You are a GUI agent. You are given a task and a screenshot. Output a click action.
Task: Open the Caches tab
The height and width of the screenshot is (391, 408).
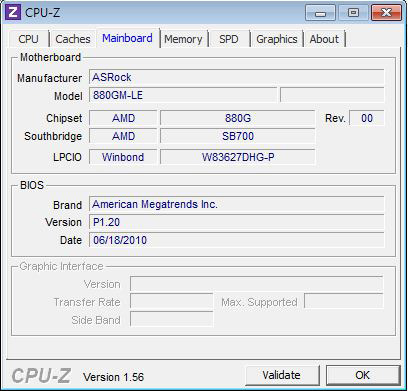(x=73, y=39)
